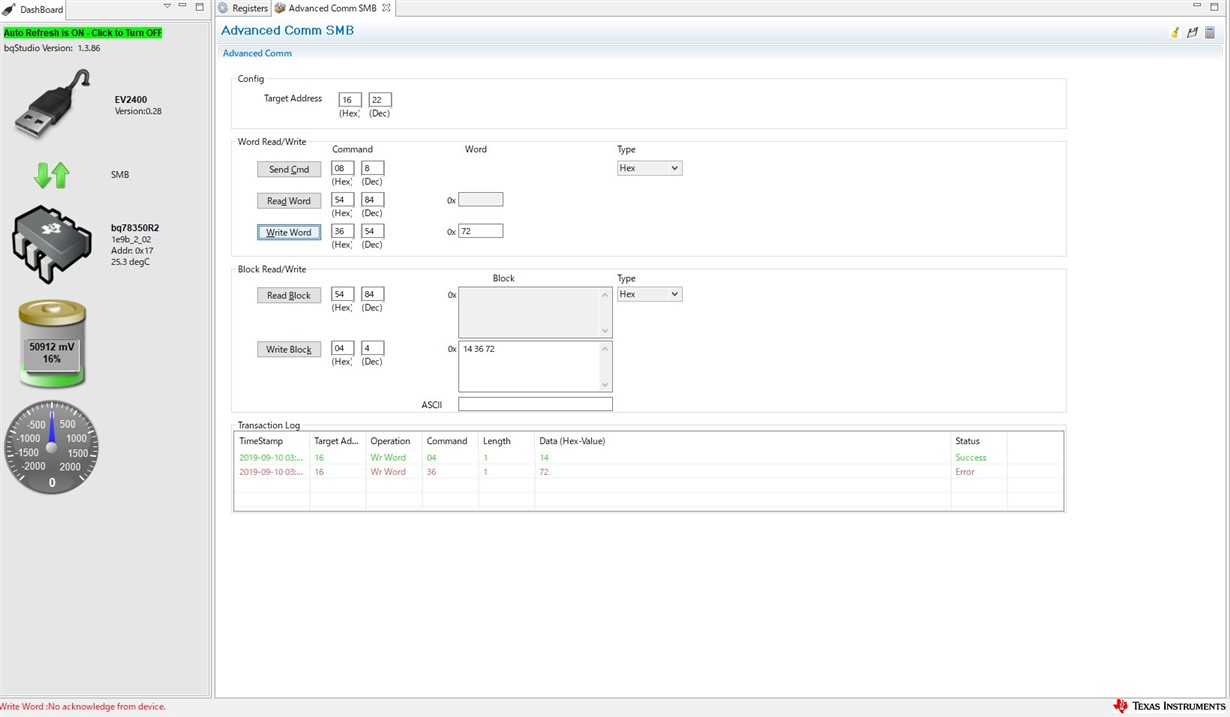Click the Write Block button
Screen dimensions: 1230x717
[289, 349]
